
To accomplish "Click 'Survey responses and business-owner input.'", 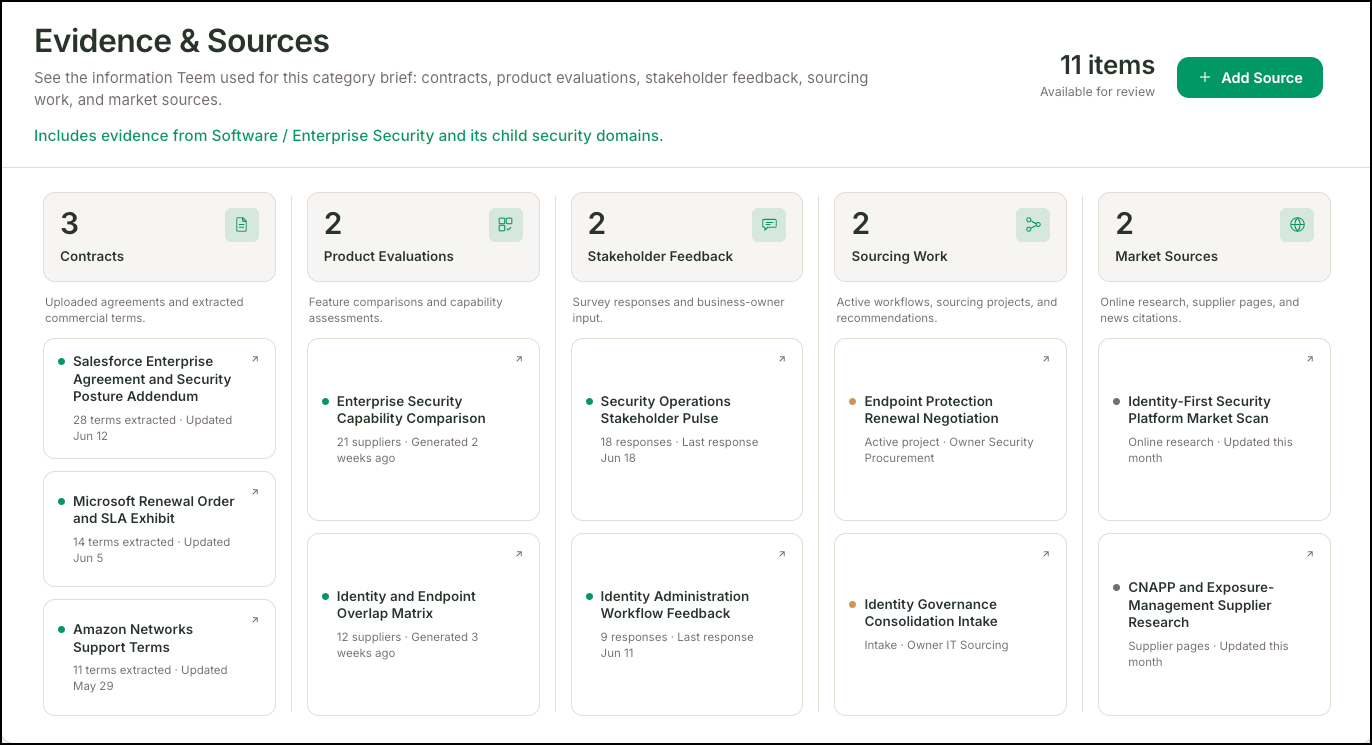I will (679, 310).
